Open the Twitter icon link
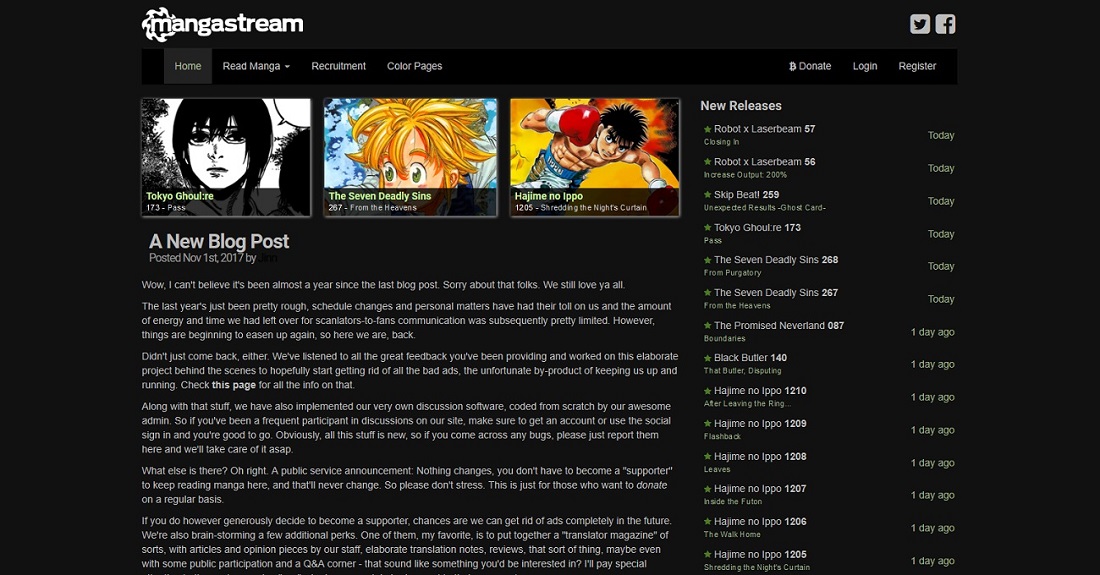 point(920,24)
